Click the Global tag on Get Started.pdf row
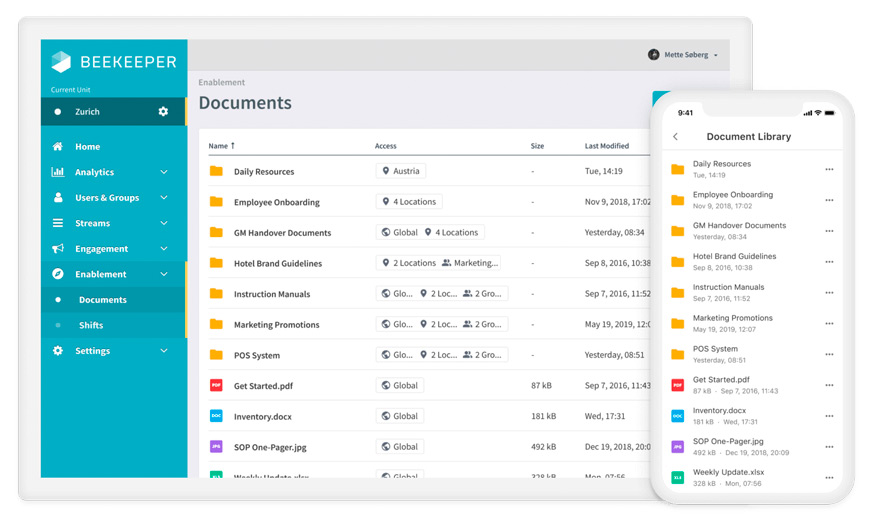The width and height of the screenshot is (873, 525). pyautogui.click(x=400, y=385)
